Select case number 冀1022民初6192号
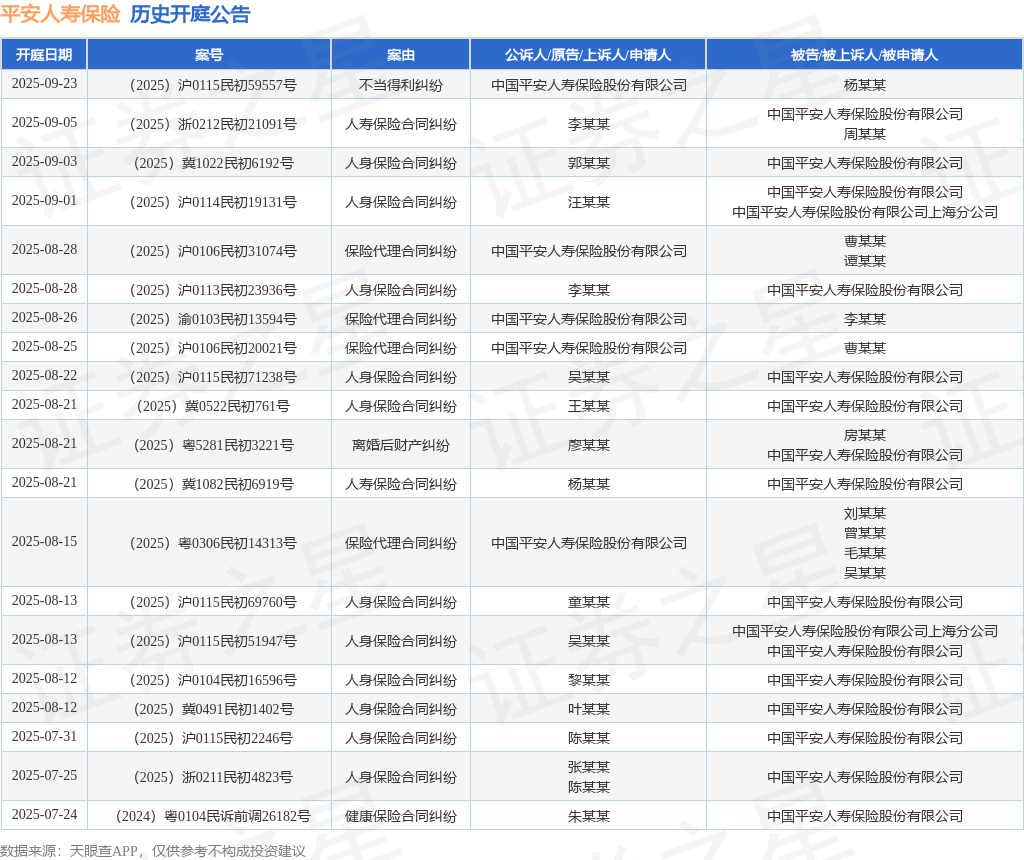The height and width of the screenshot is (860, 1024). [213, 163]
